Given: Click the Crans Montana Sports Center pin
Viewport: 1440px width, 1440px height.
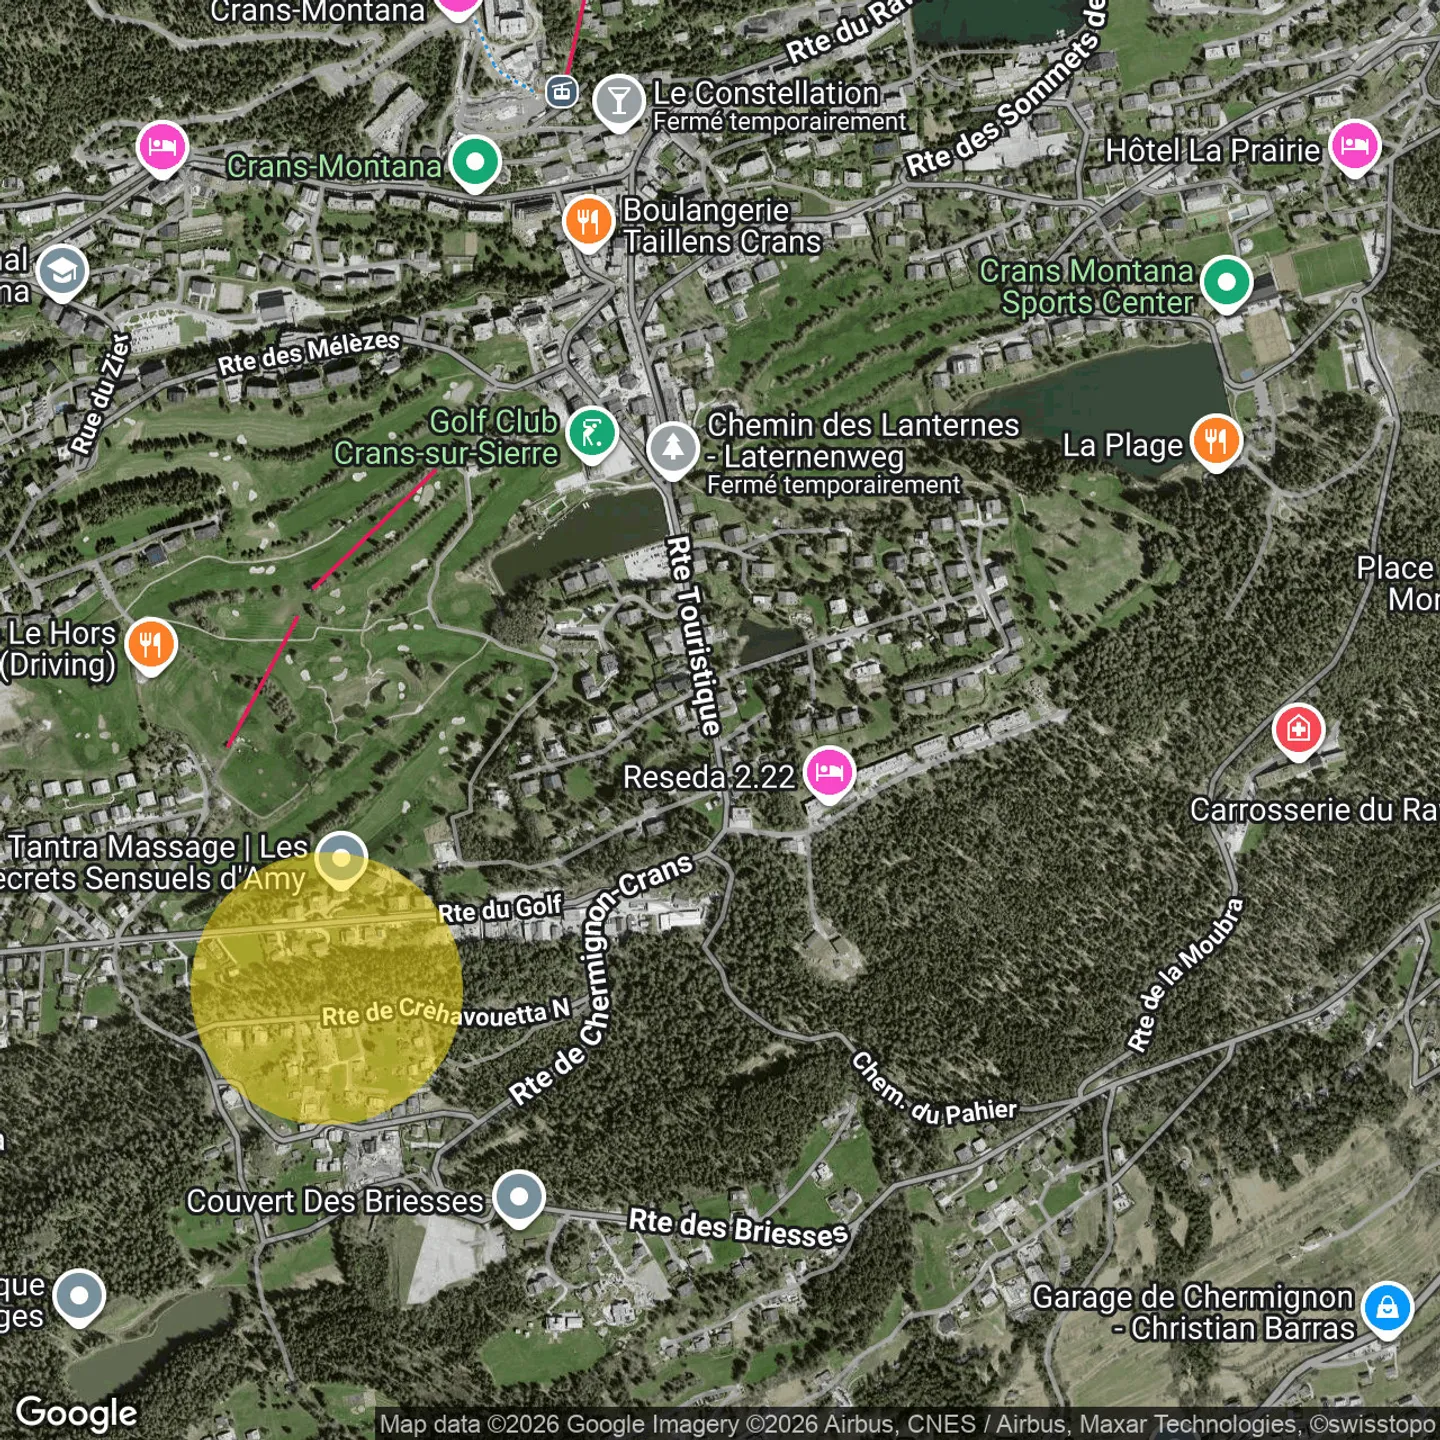Looking at the screenshot, I should pyautogui.click(x=1227, y=284).
